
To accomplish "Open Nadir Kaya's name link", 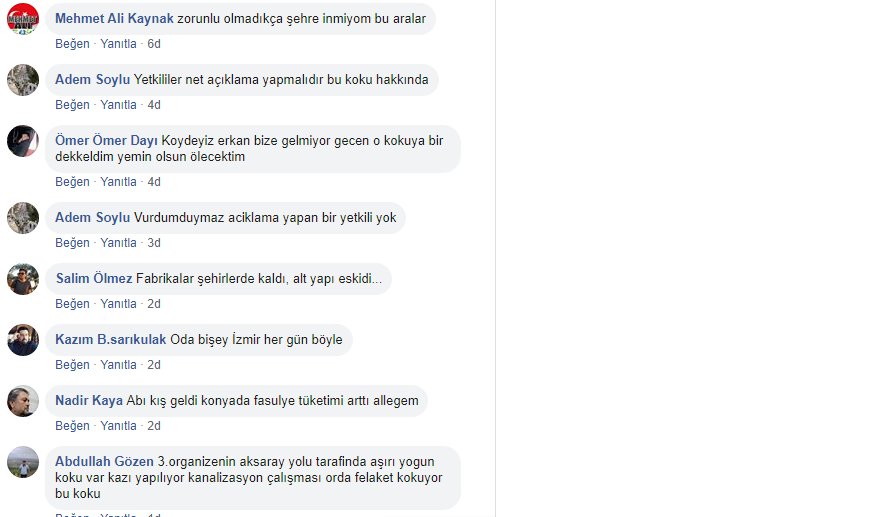I will (x=89, y=401).
